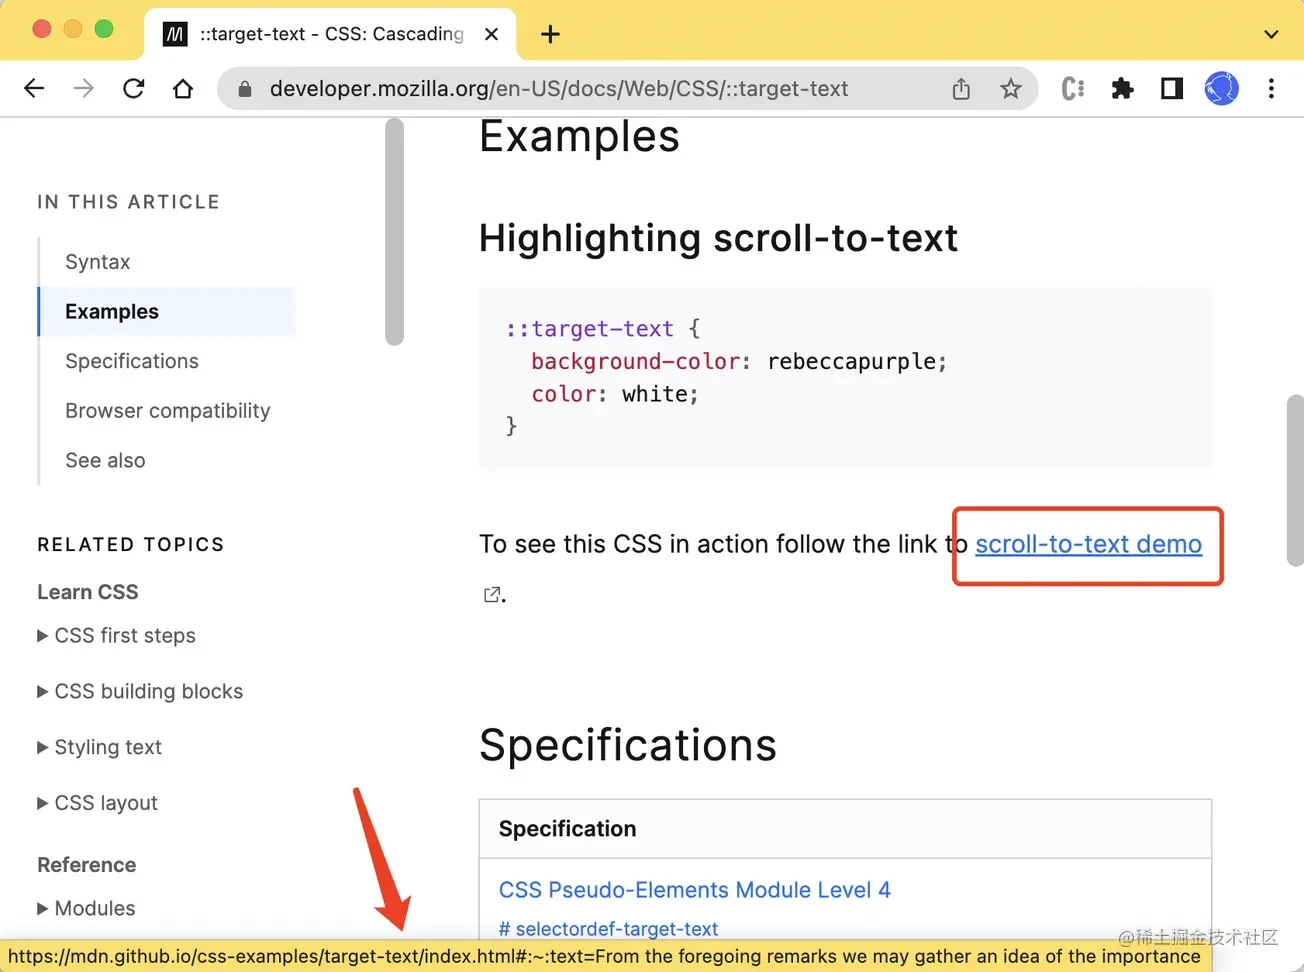This screenshot has width=1304, height=972.
Task: Toggle the browser side panel icon
Action: (x=1172, y=88)
